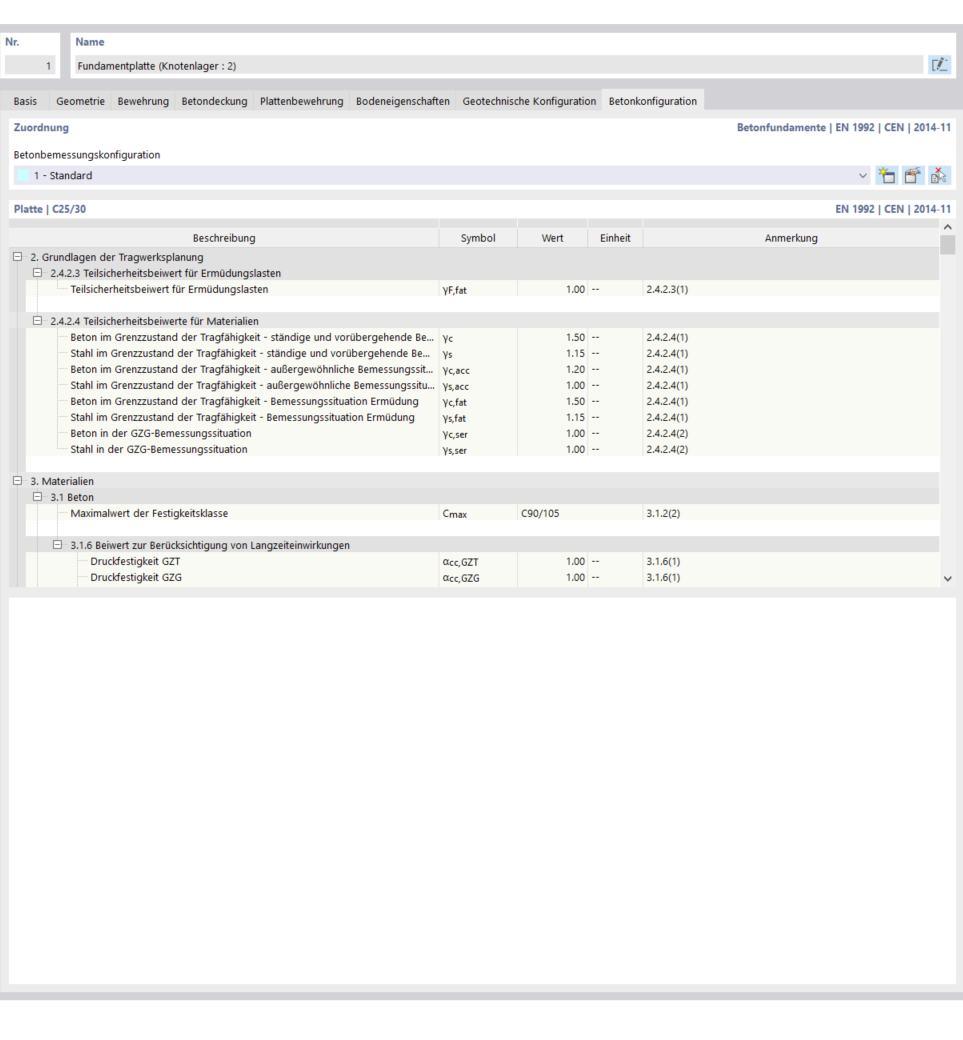The width and height of the screenshot is (963, 1040).
Task: Click the 'Betonfundamente | EN 1992 | CEN | 2014-11' link
Action: pyautogui.click(x=845, y=127)
